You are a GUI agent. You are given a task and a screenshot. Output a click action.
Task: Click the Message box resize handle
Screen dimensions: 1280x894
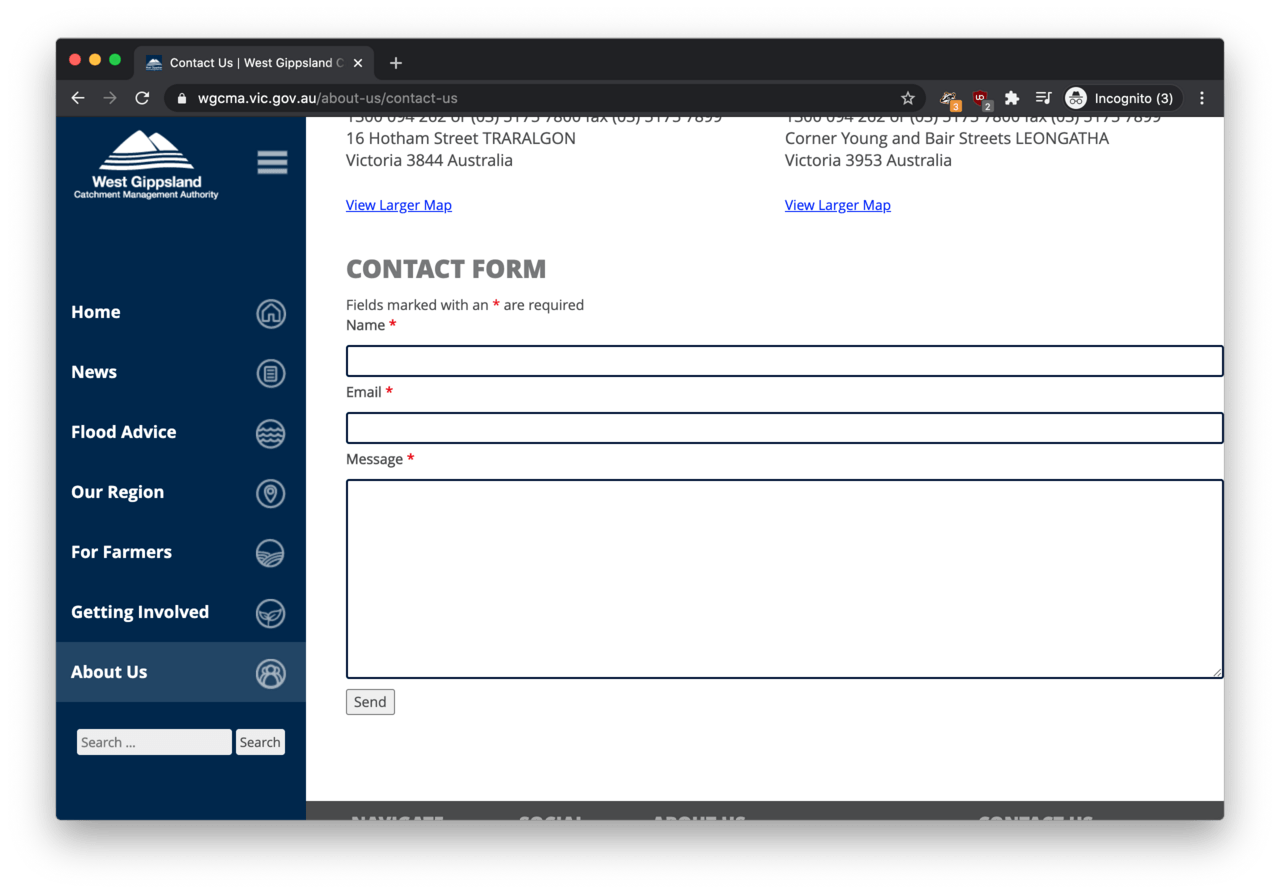point(1217,673)
